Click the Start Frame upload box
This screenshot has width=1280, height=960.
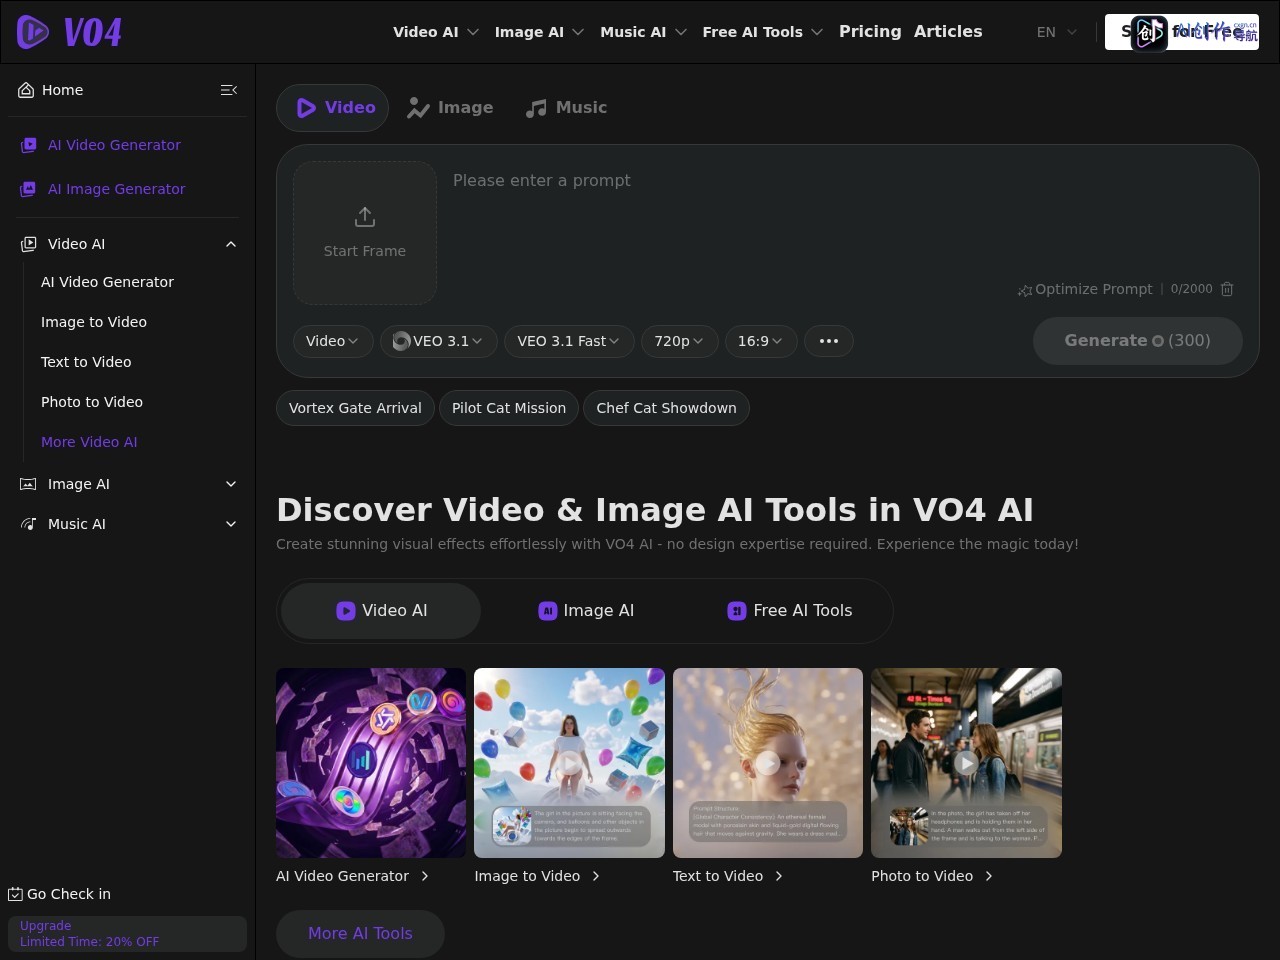(365, 233)
